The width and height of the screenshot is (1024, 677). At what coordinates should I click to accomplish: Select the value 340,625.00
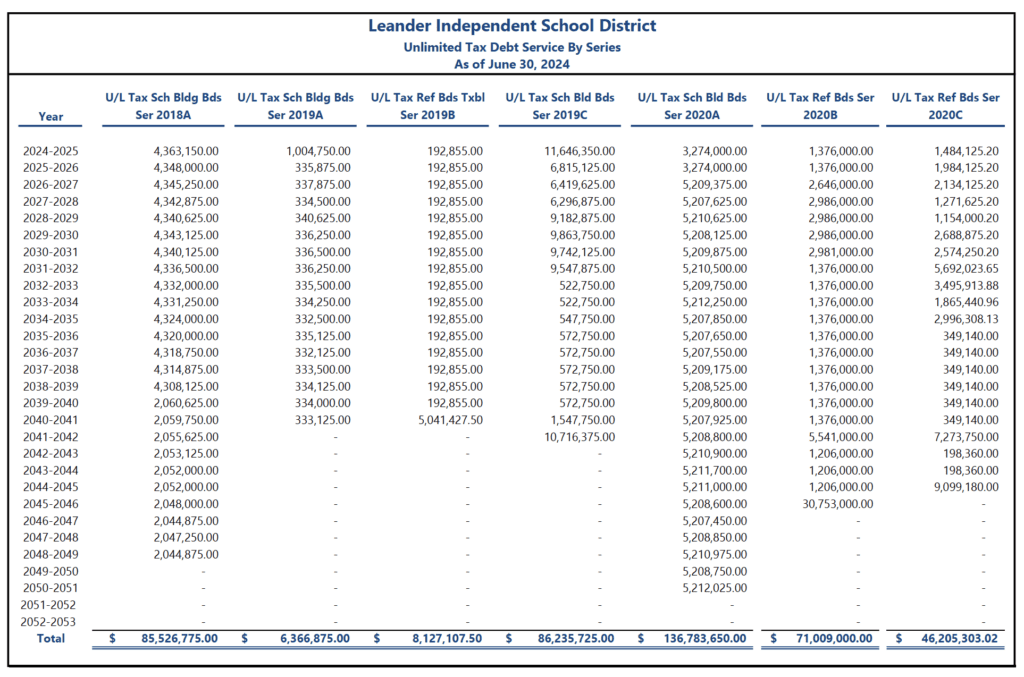(x=323, y=218)
